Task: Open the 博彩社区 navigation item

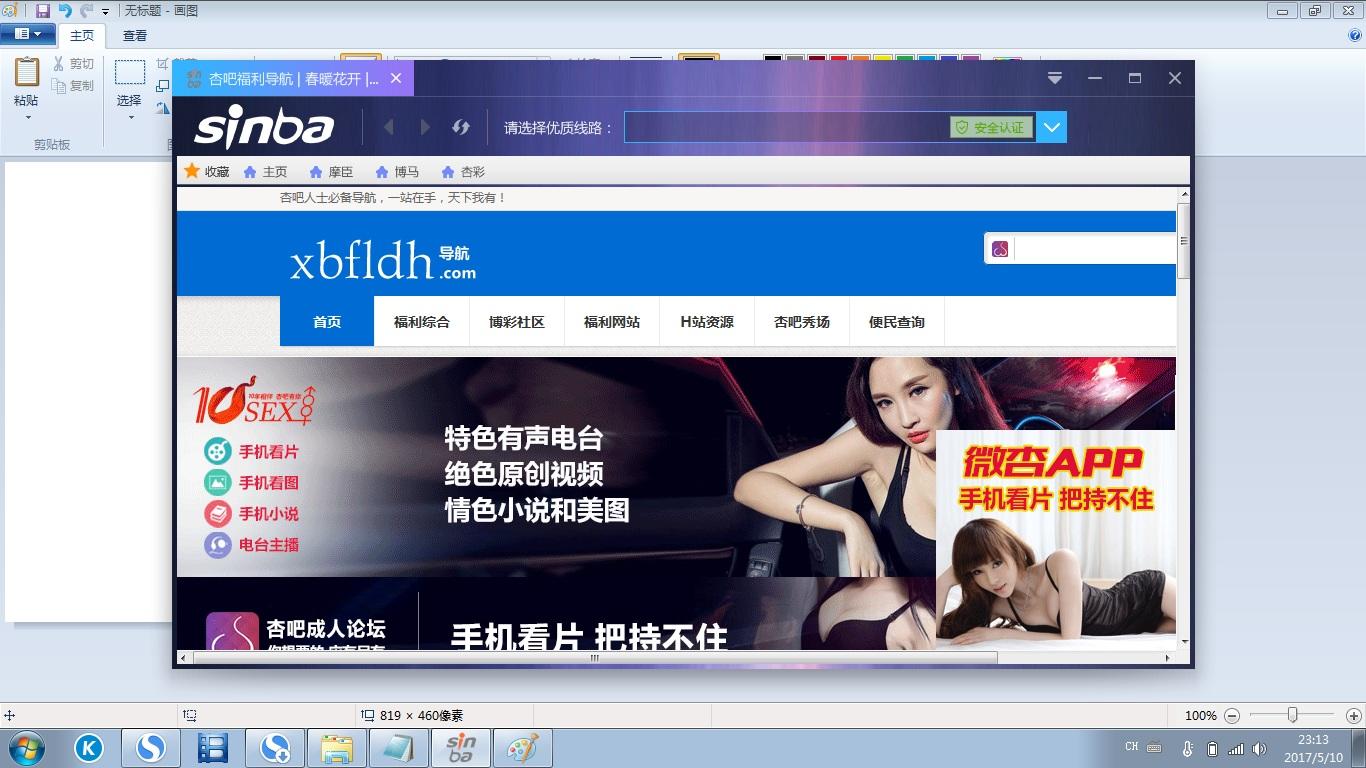Action: point(517,322)
